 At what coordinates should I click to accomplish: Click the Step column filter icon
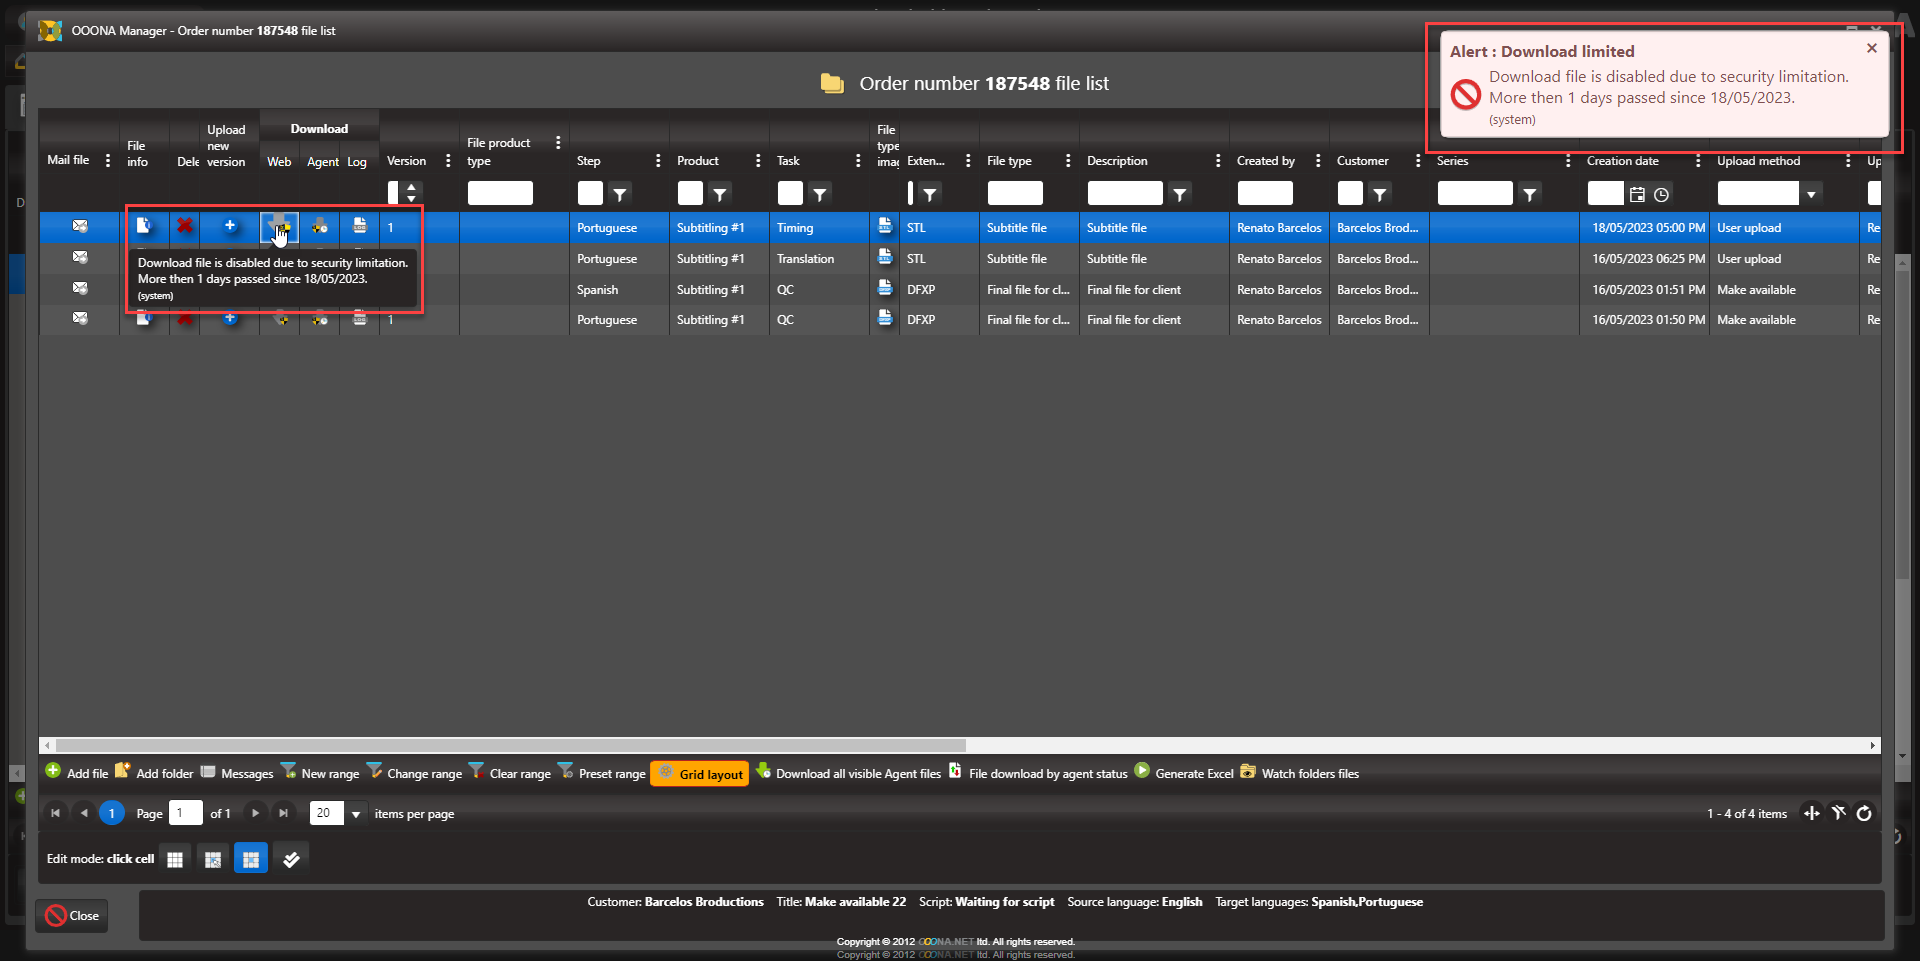(620, 194)
